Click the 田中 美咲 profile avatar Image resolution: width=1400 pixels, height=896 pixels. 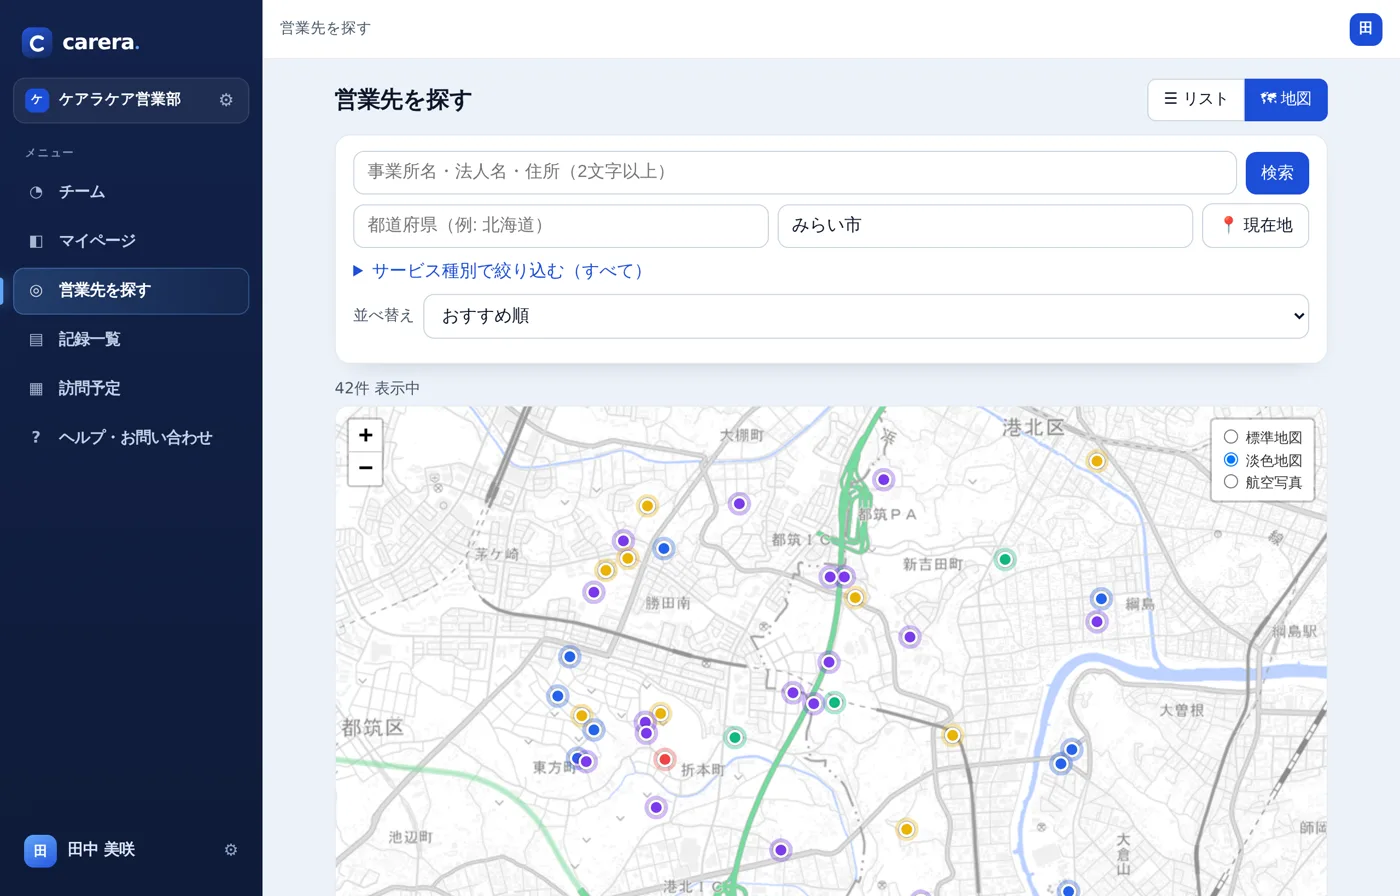[40, 850]
